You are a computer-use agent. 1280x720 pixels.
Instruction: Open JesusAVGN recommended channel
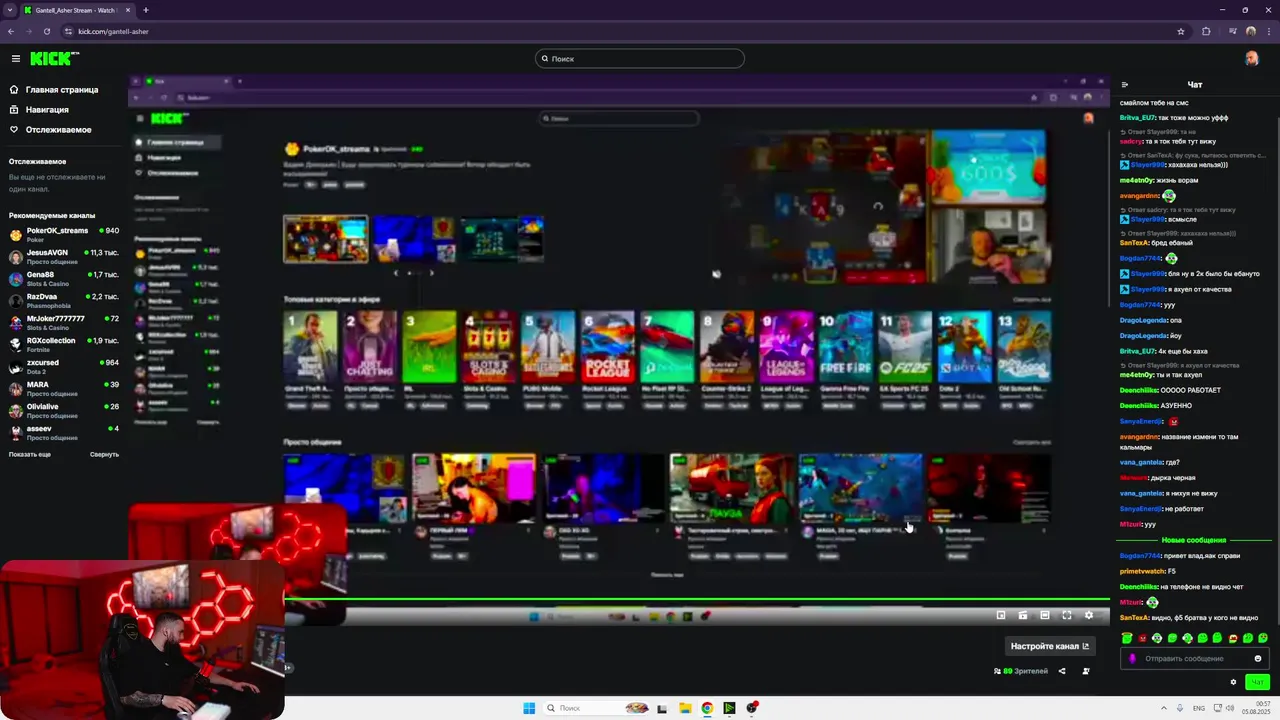64,256
